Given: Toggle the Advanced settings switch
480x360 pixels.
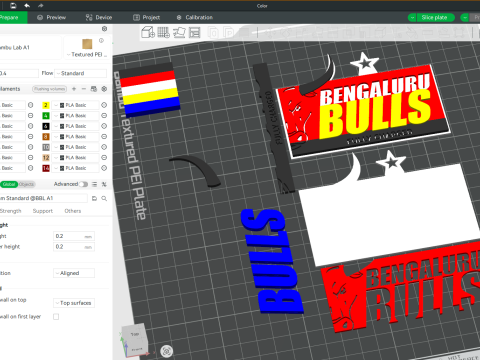Looking at the screenshot, I should click(x=84, y=184).
